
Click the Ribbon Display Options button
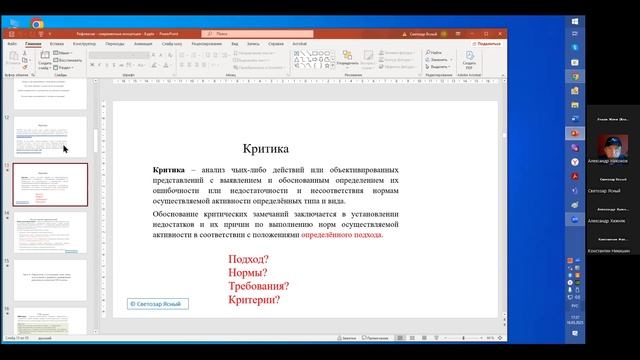pos(458,34)
